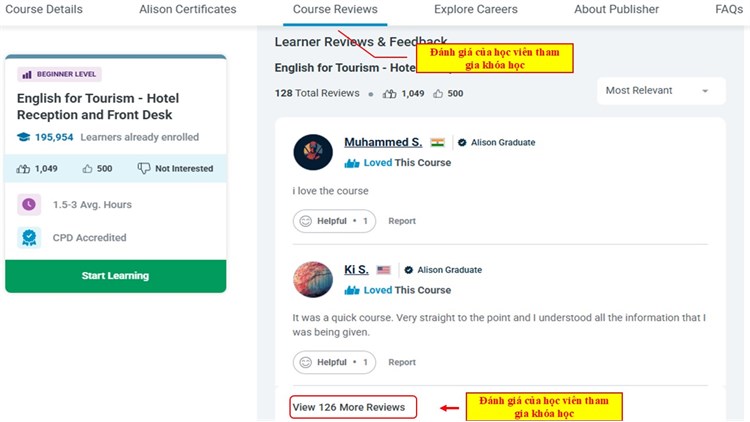
Task: Click CPD Accredited badge icon
Action: pos(29,238)
